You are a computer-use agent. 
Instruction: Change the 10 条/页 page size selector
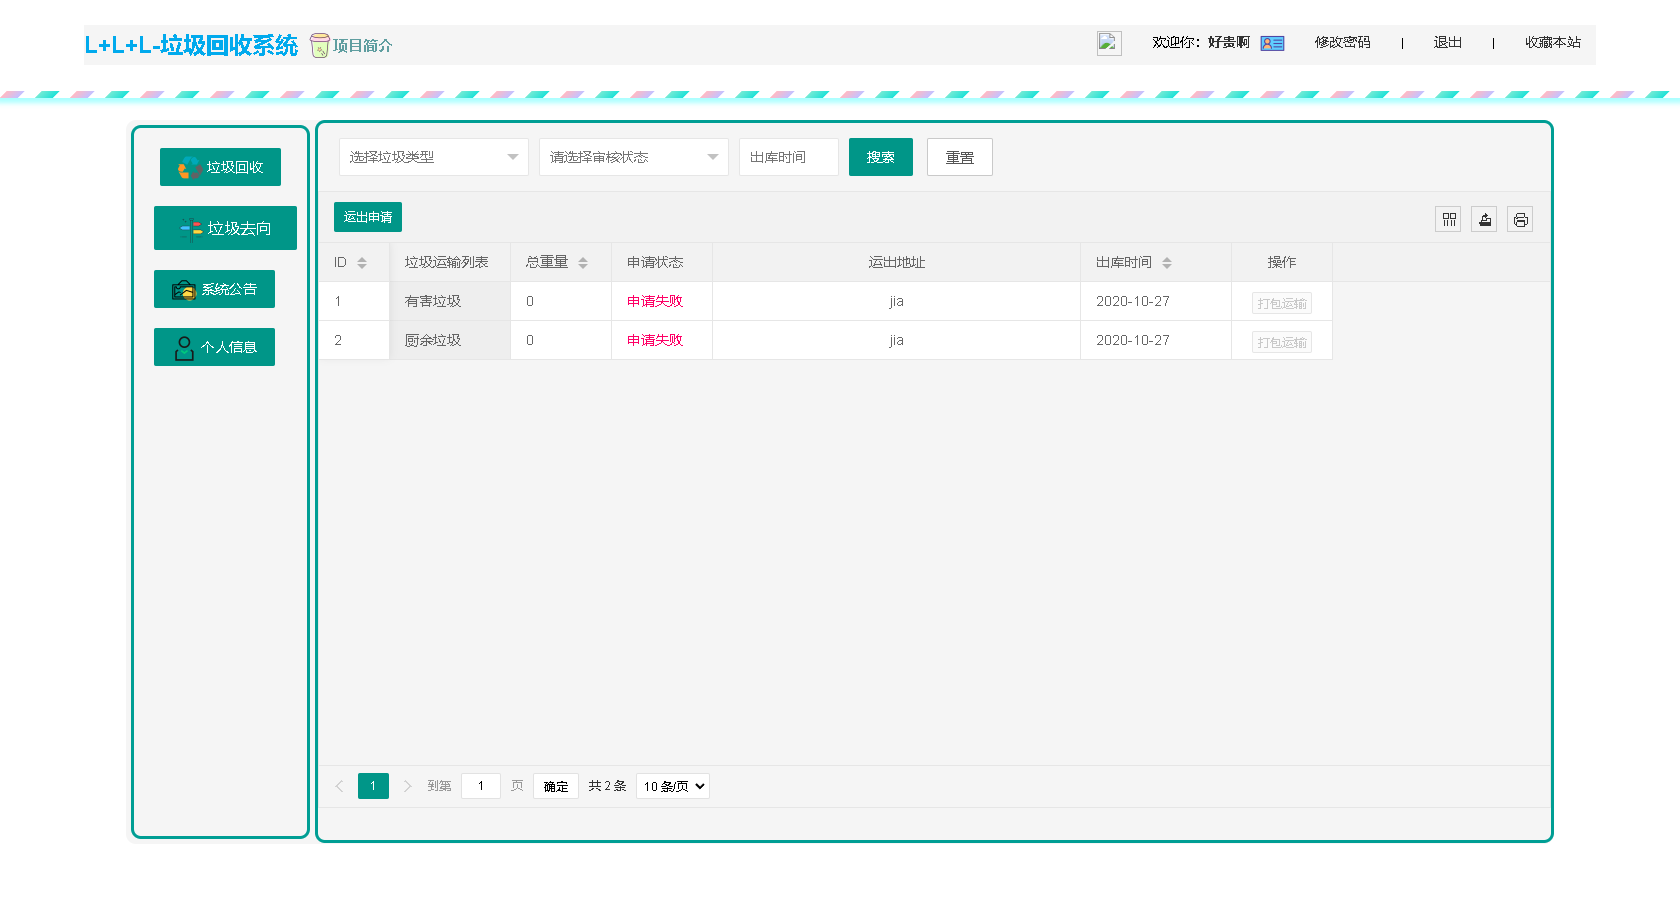tap(673, 786)
